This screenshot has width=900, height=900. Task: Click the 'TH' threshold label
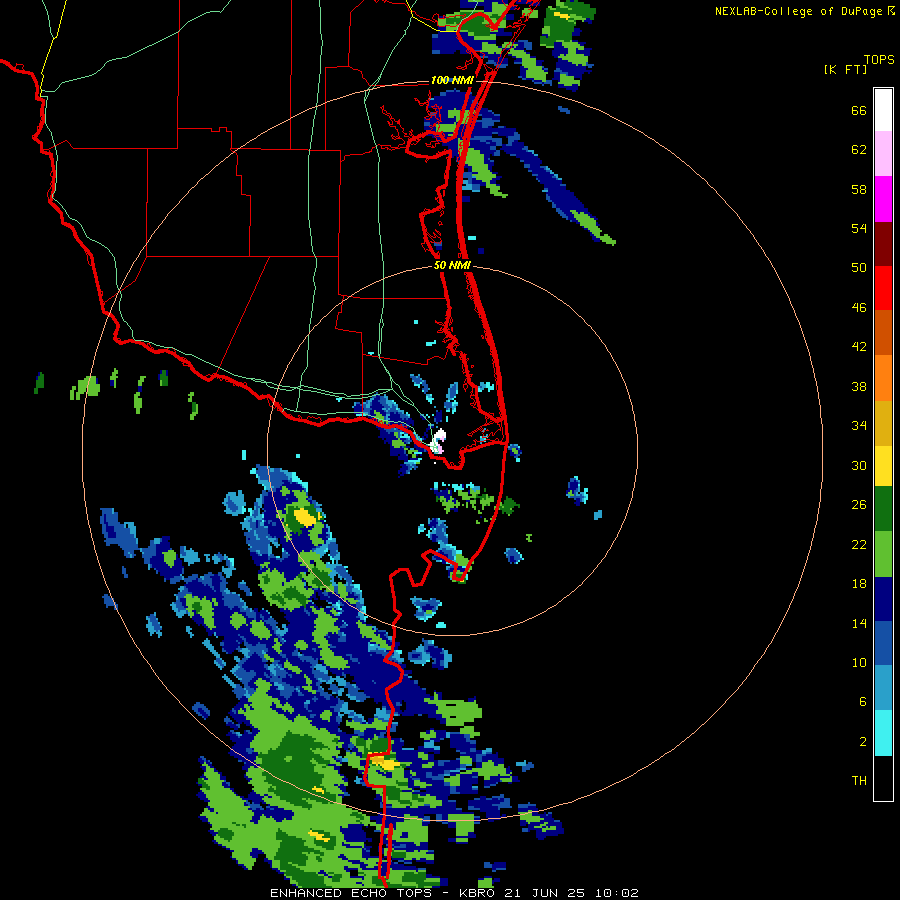point(859,781)
